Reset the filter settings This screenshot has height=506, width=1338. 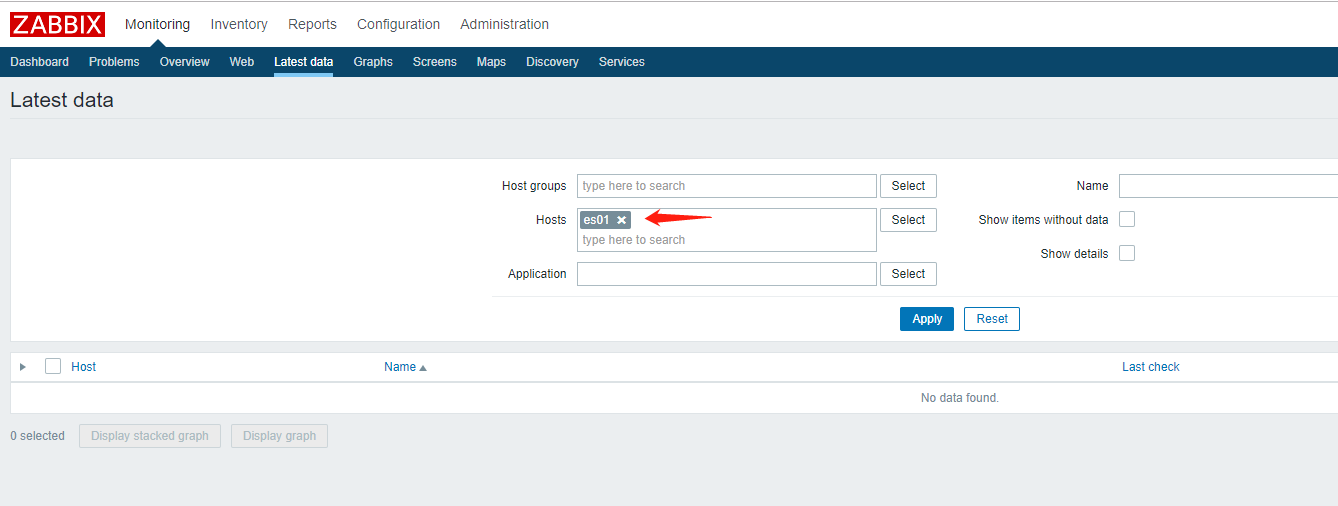pos(992,319)
